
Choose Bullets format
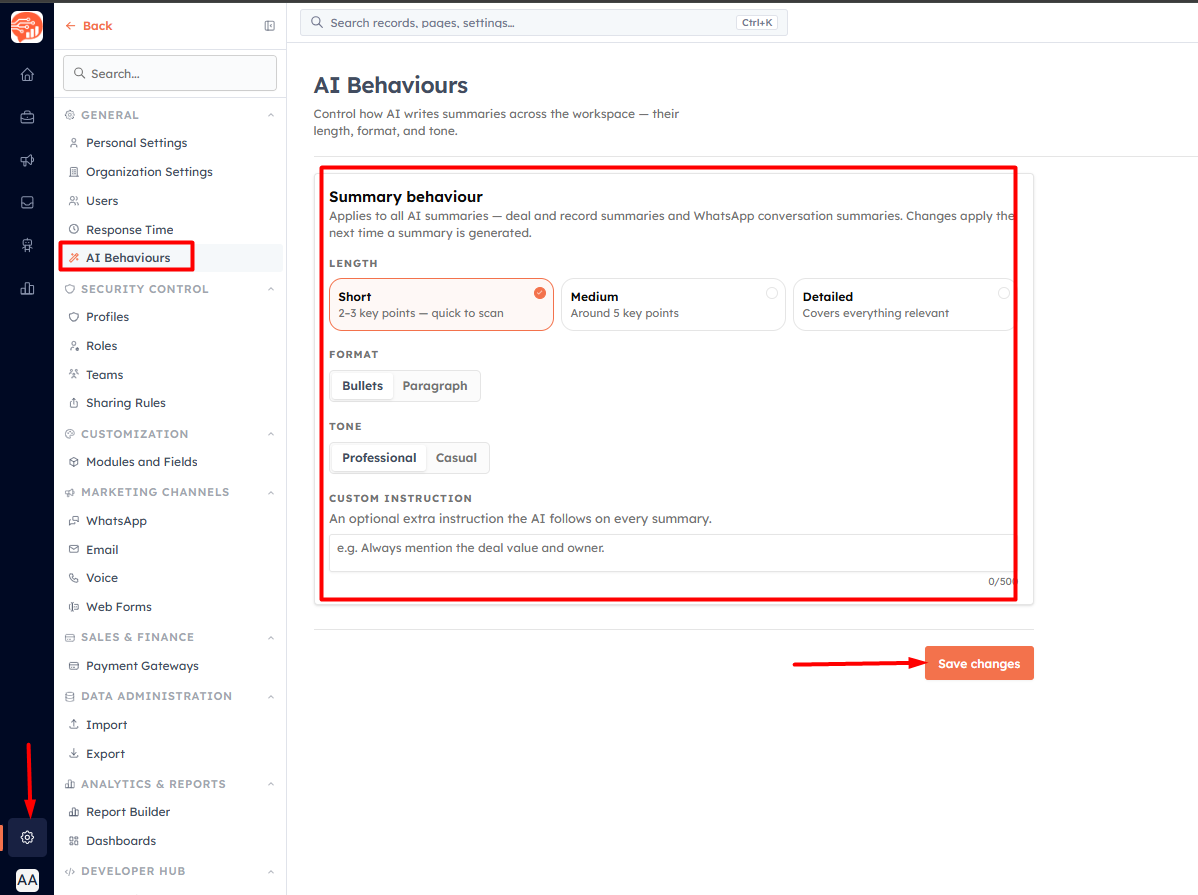[x=362, y=386]
